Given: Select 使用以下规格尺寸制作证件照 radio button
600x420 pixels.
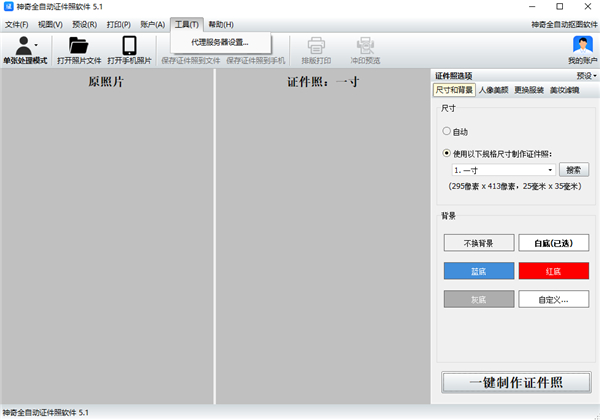Looking at the screenshot, I should click(446, 153).
